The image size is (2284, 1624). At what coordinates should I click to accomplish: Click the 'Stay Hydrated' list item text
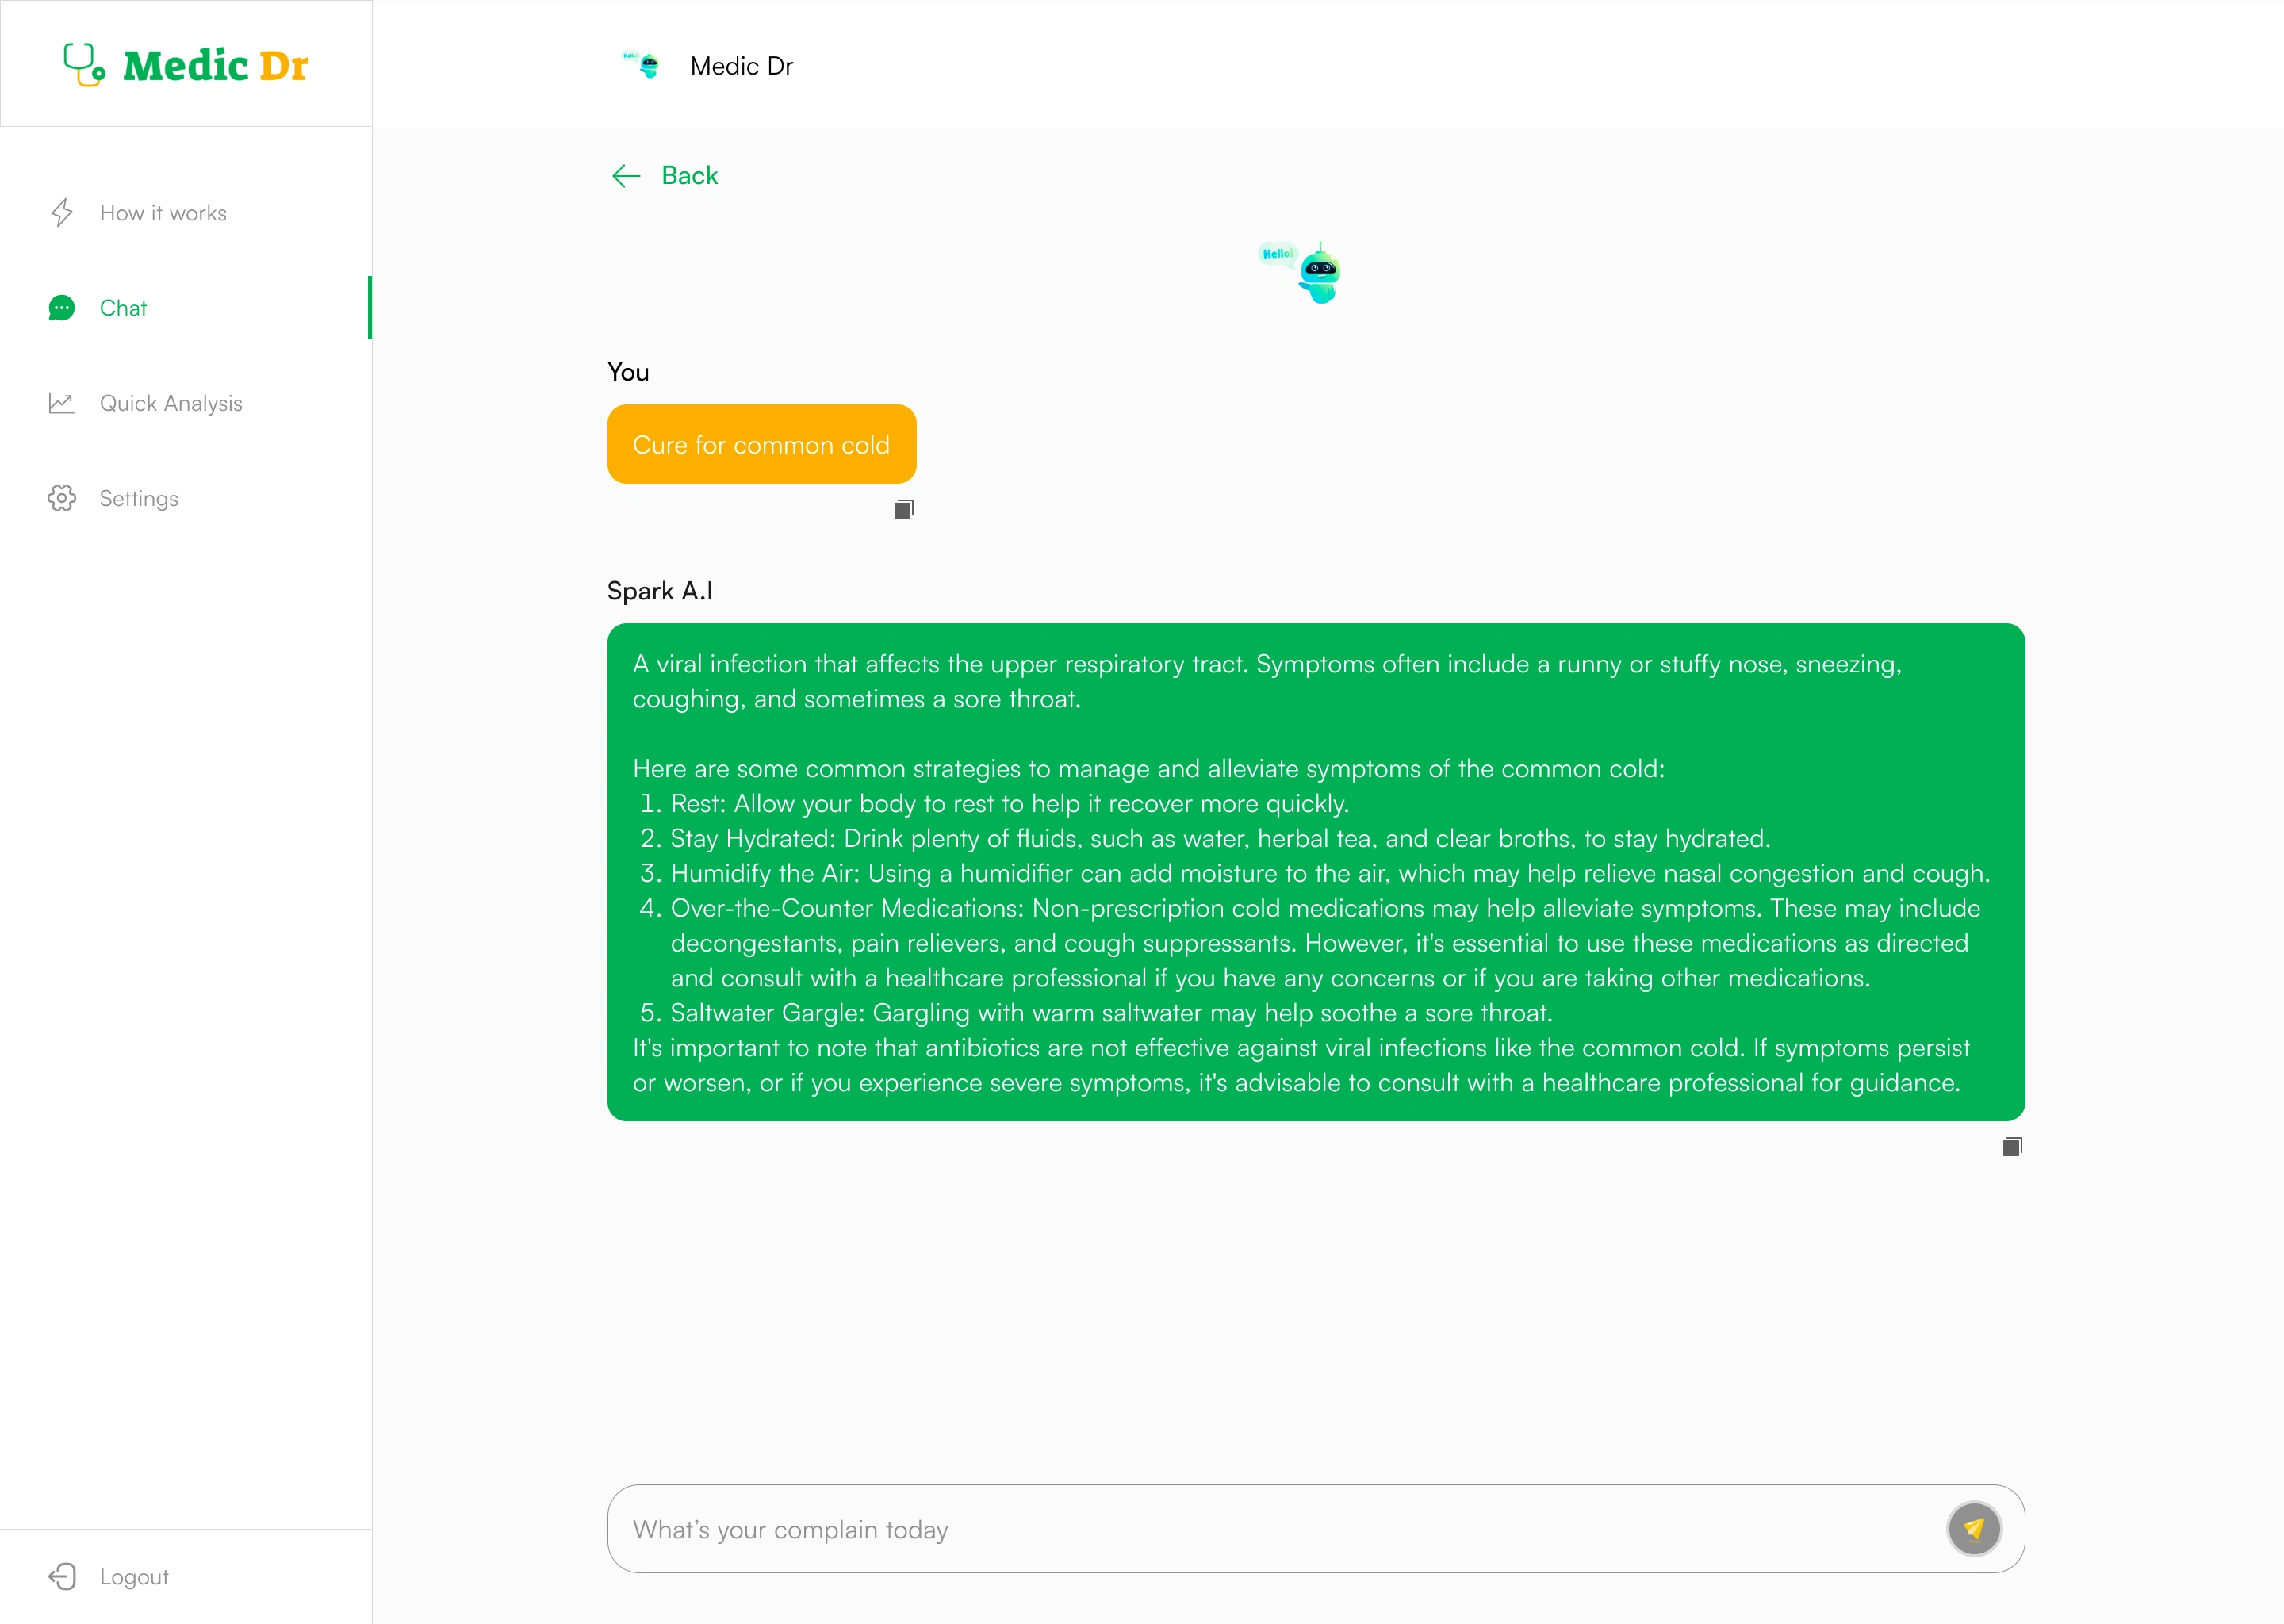click(x=1220, y=839)
